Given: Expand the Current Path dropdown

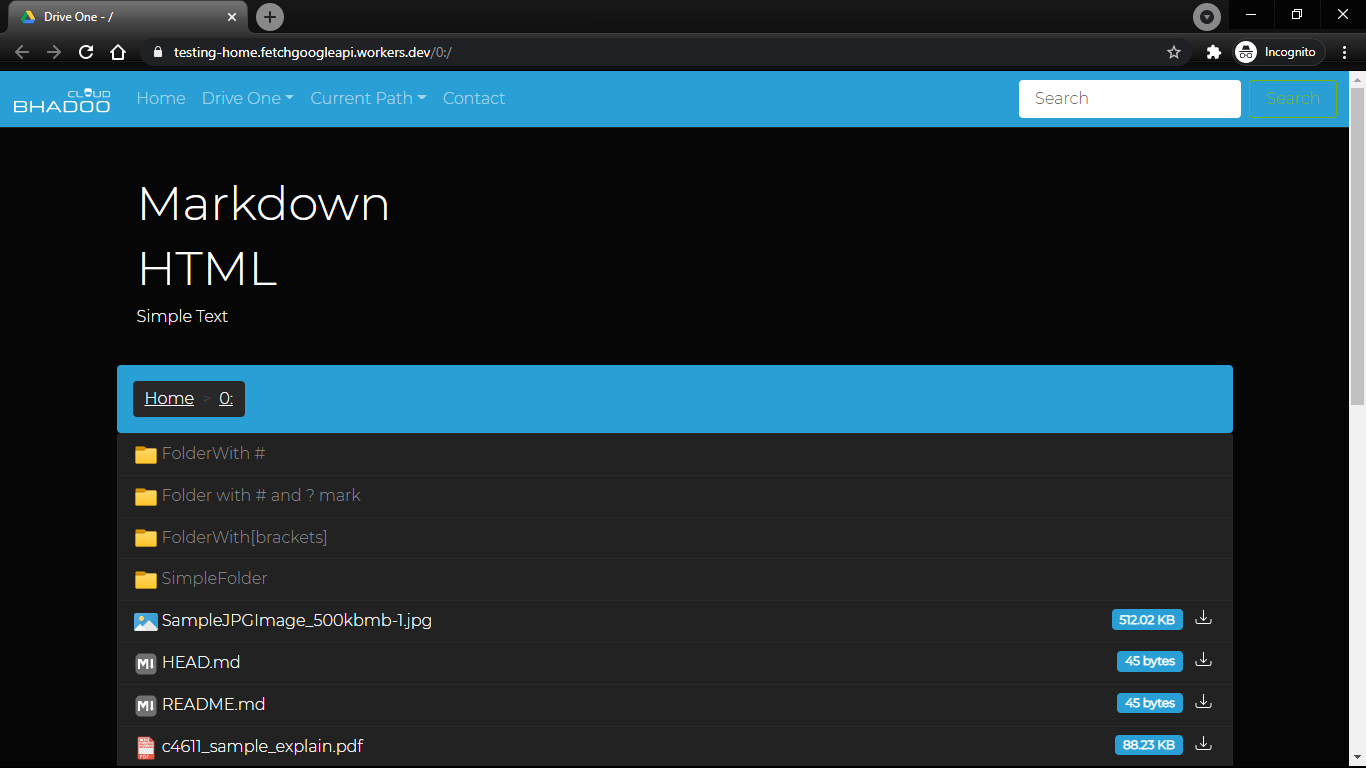Looking at the screenshot, I should [x=368, y=98].
